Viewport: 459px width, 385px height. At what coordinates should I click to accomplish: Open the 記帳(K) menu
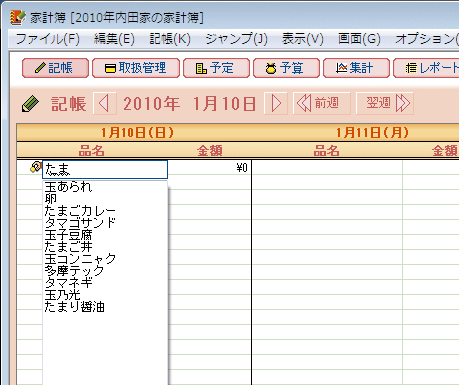pyautogui.click(x=170, y=39)
